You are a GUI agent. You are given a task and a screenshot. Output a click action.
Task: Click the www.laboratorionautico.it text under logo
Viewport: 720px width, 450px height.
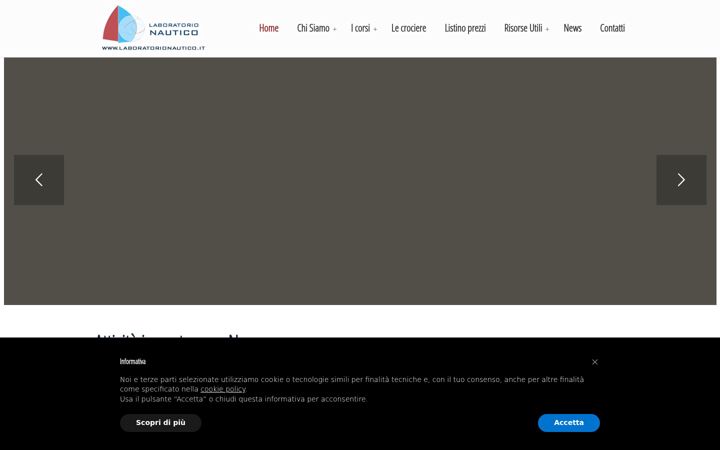153,48
